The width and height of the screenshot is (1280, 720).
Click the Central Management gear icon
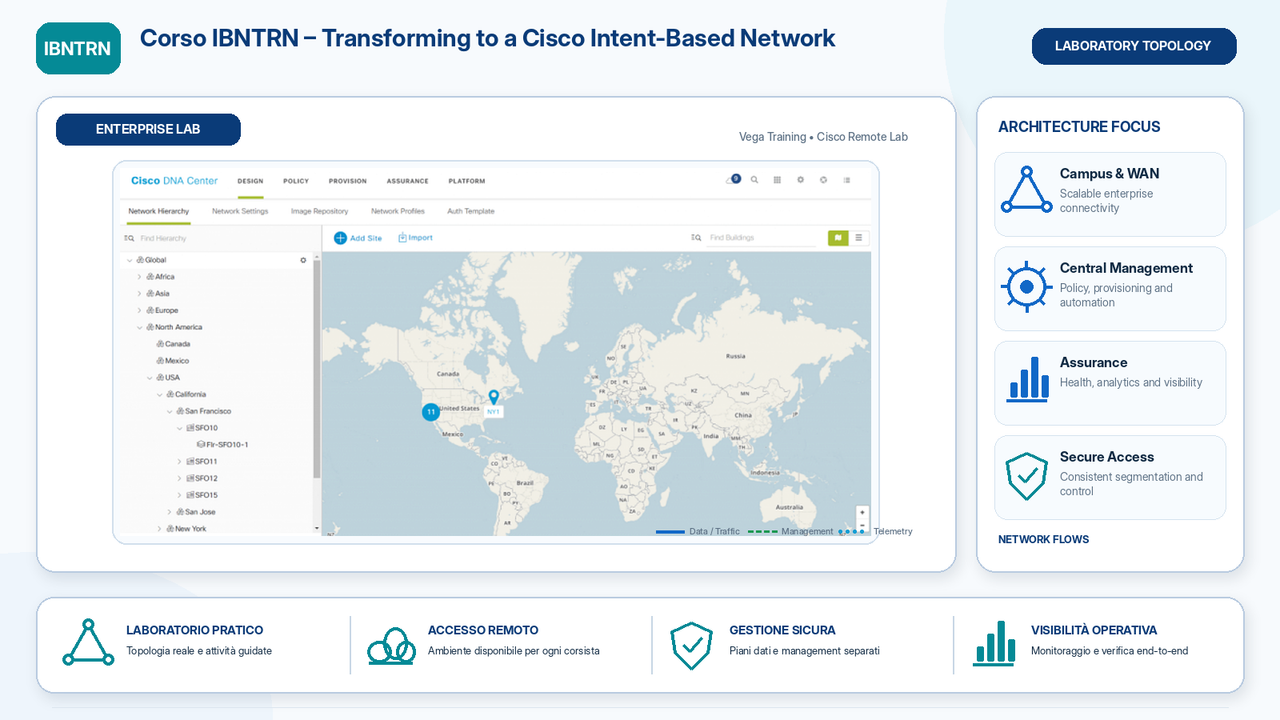point(1026,287)
